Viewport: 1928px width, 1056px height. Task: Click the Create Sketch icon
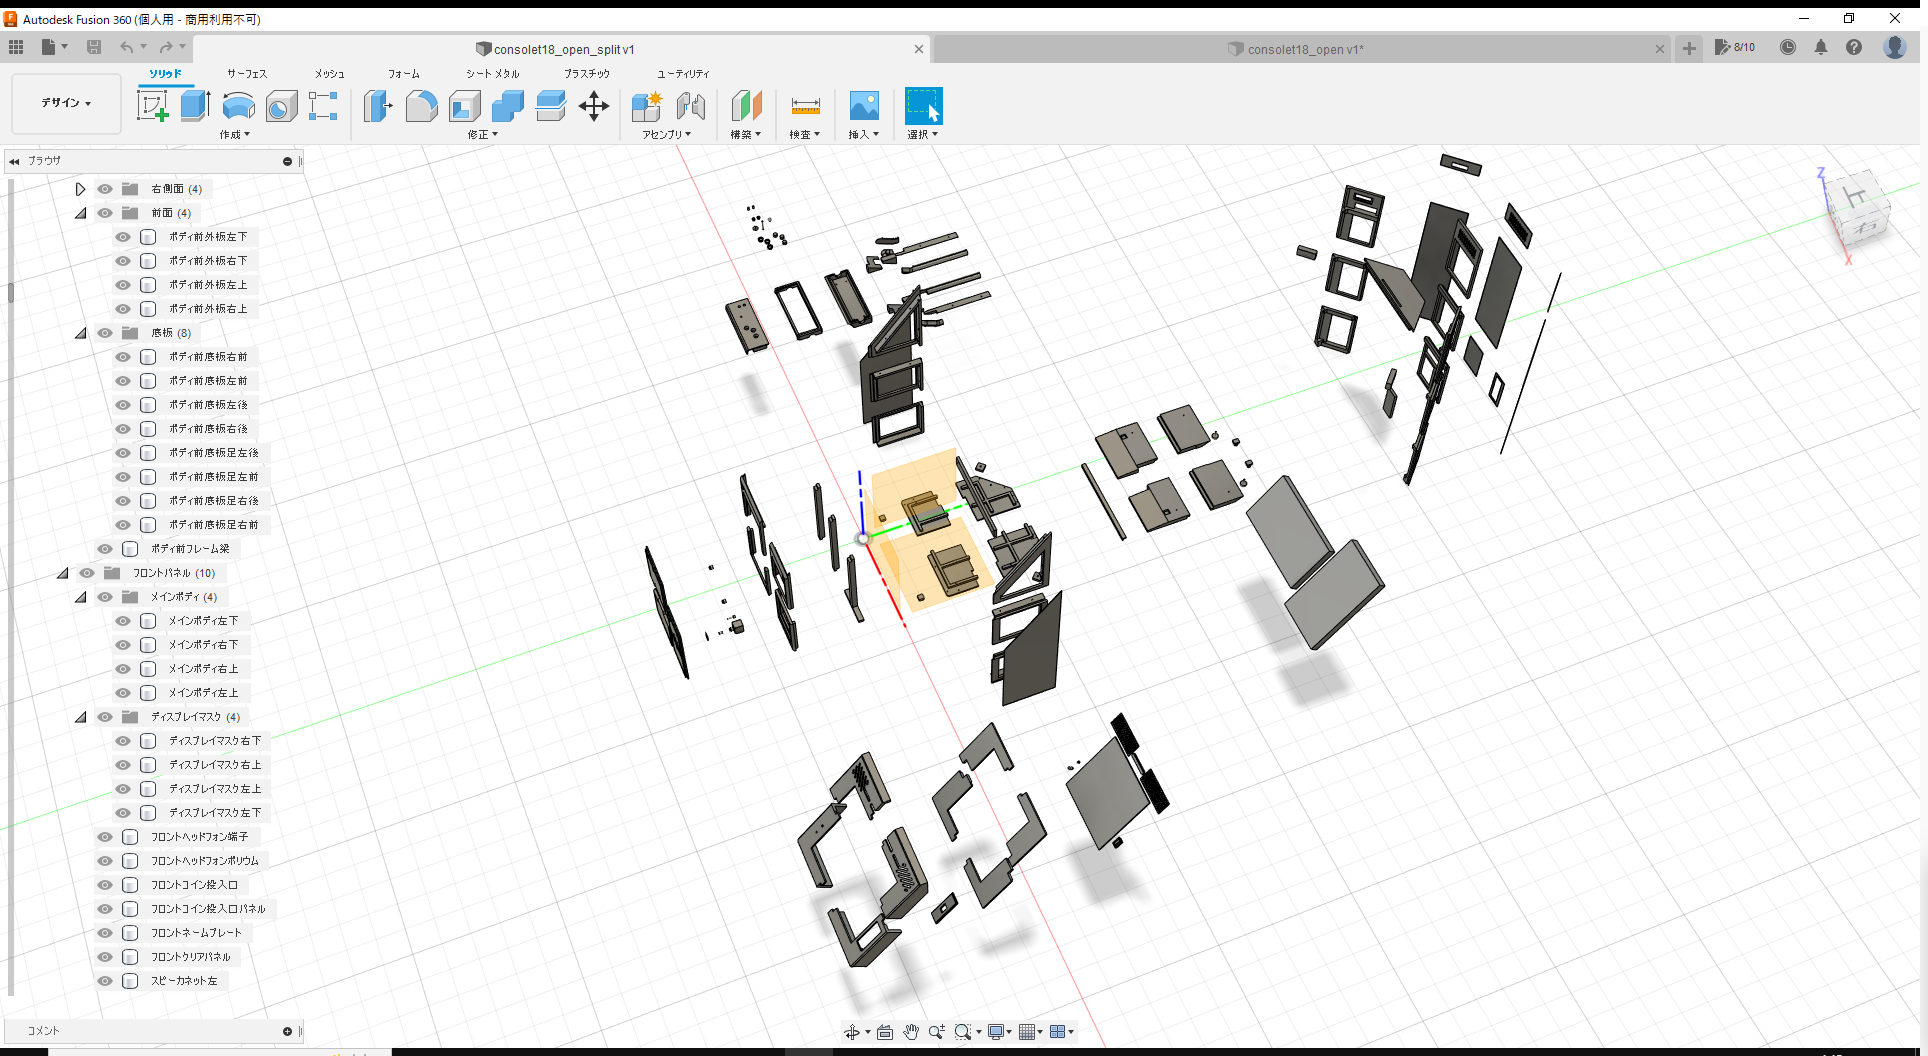tap(153, 105)
